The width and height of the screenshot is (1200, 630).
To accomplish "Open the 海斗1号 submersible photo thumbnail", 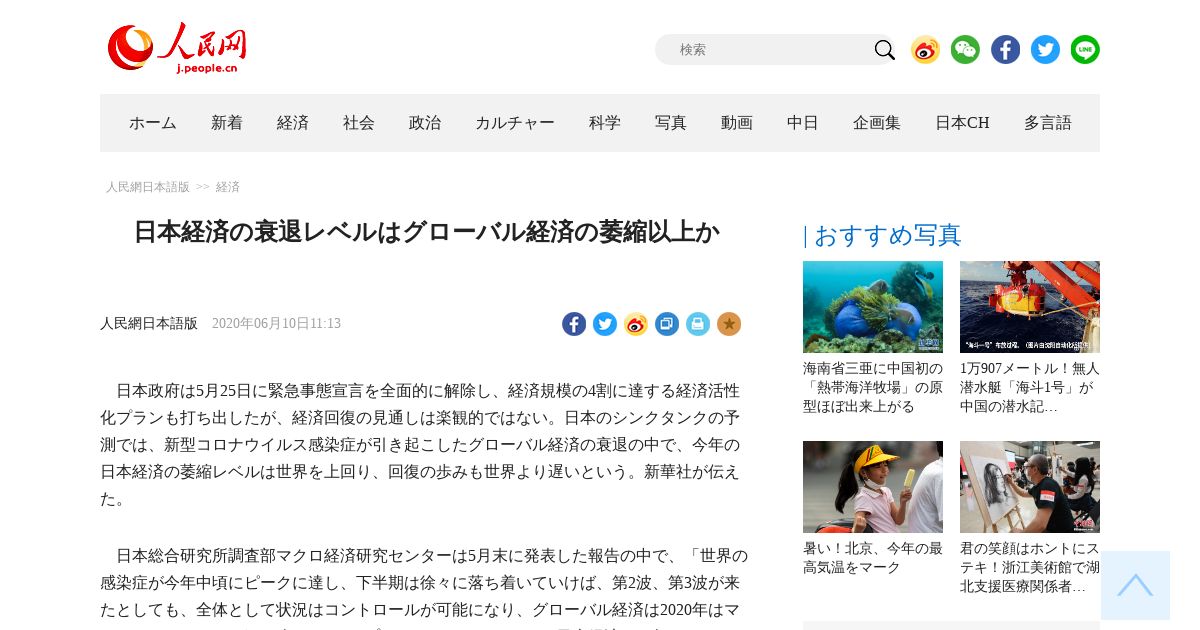I will [x=1030, y=307].
